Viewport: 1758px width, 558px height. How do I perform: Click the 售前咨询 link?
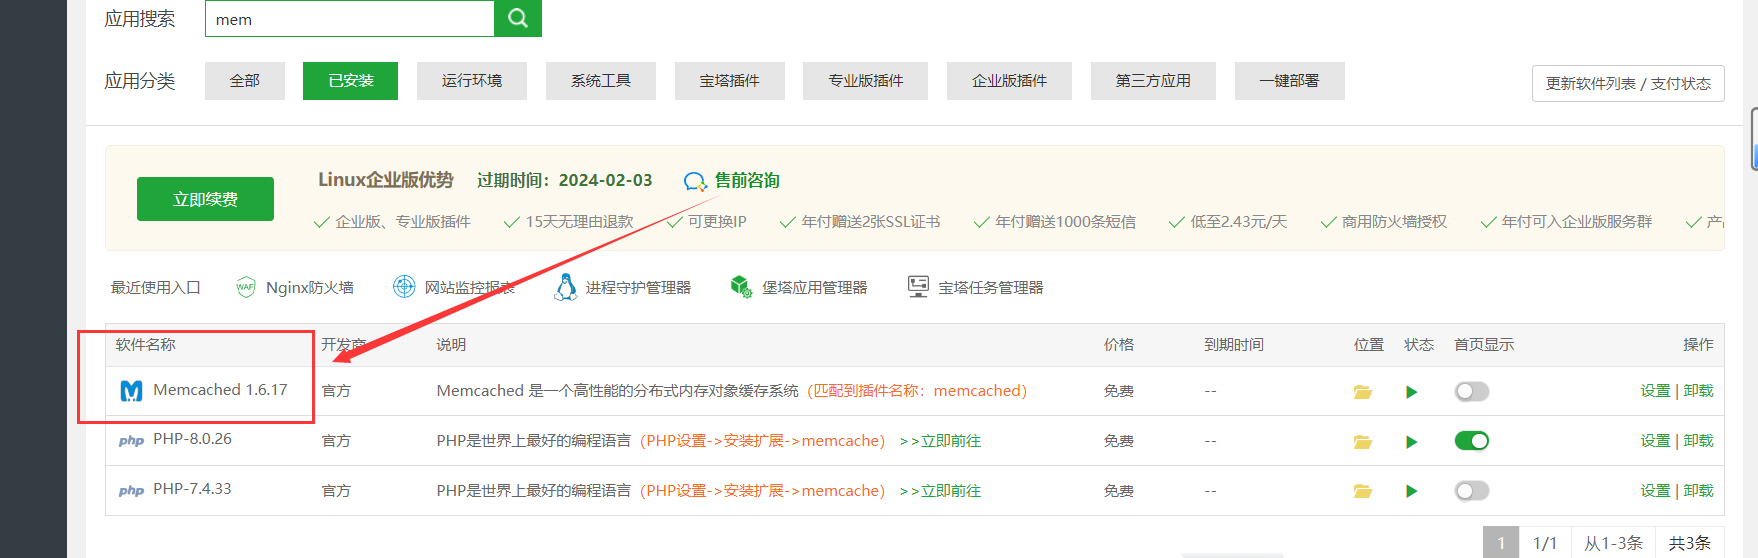pyautogui.click(x=747, y=181)
